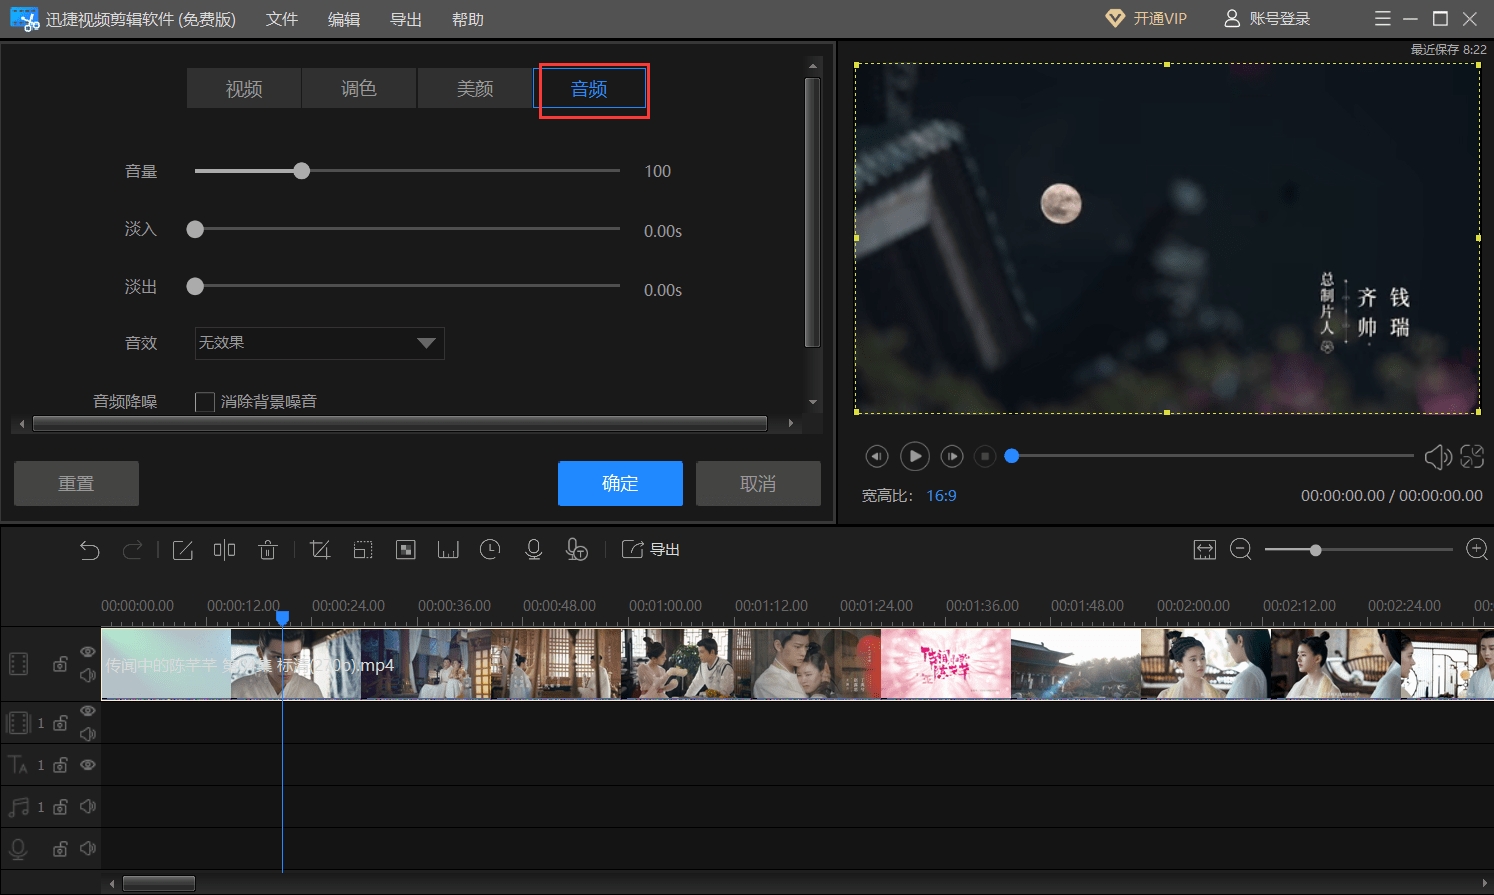Lock the text track 1
Screen dimensions: 1494x895
[60, 765]
